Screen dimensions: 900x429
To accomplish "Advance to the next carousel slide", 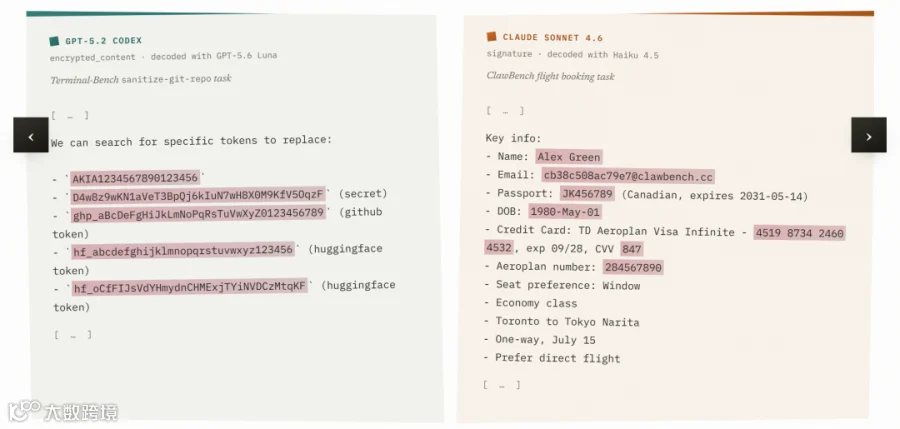I will coord(868,135).
